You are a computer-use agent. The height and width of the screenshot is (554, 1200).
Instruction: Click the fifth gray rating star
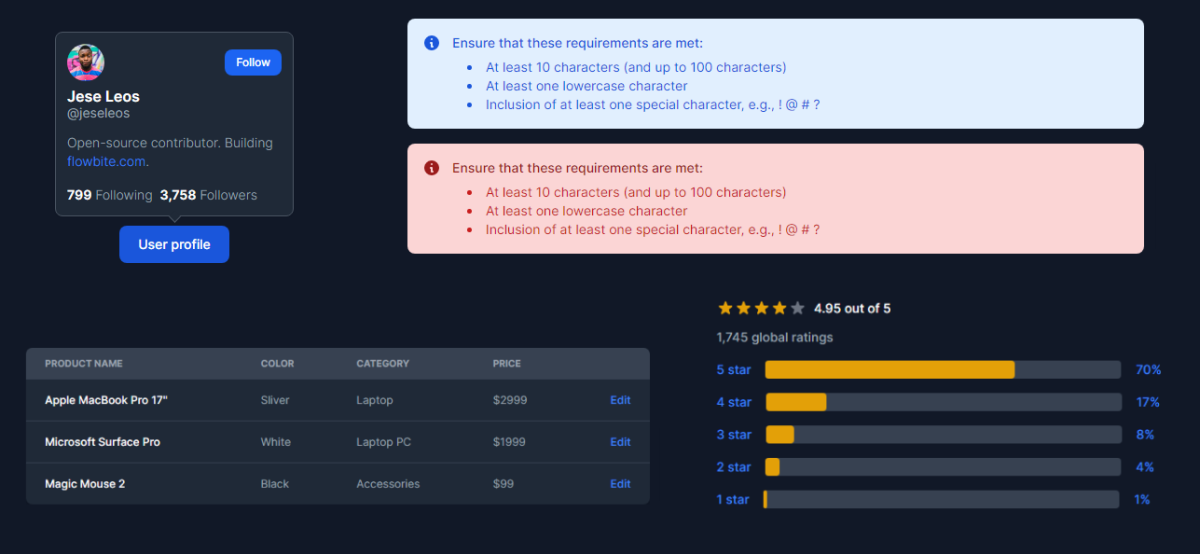pos(797,308)
